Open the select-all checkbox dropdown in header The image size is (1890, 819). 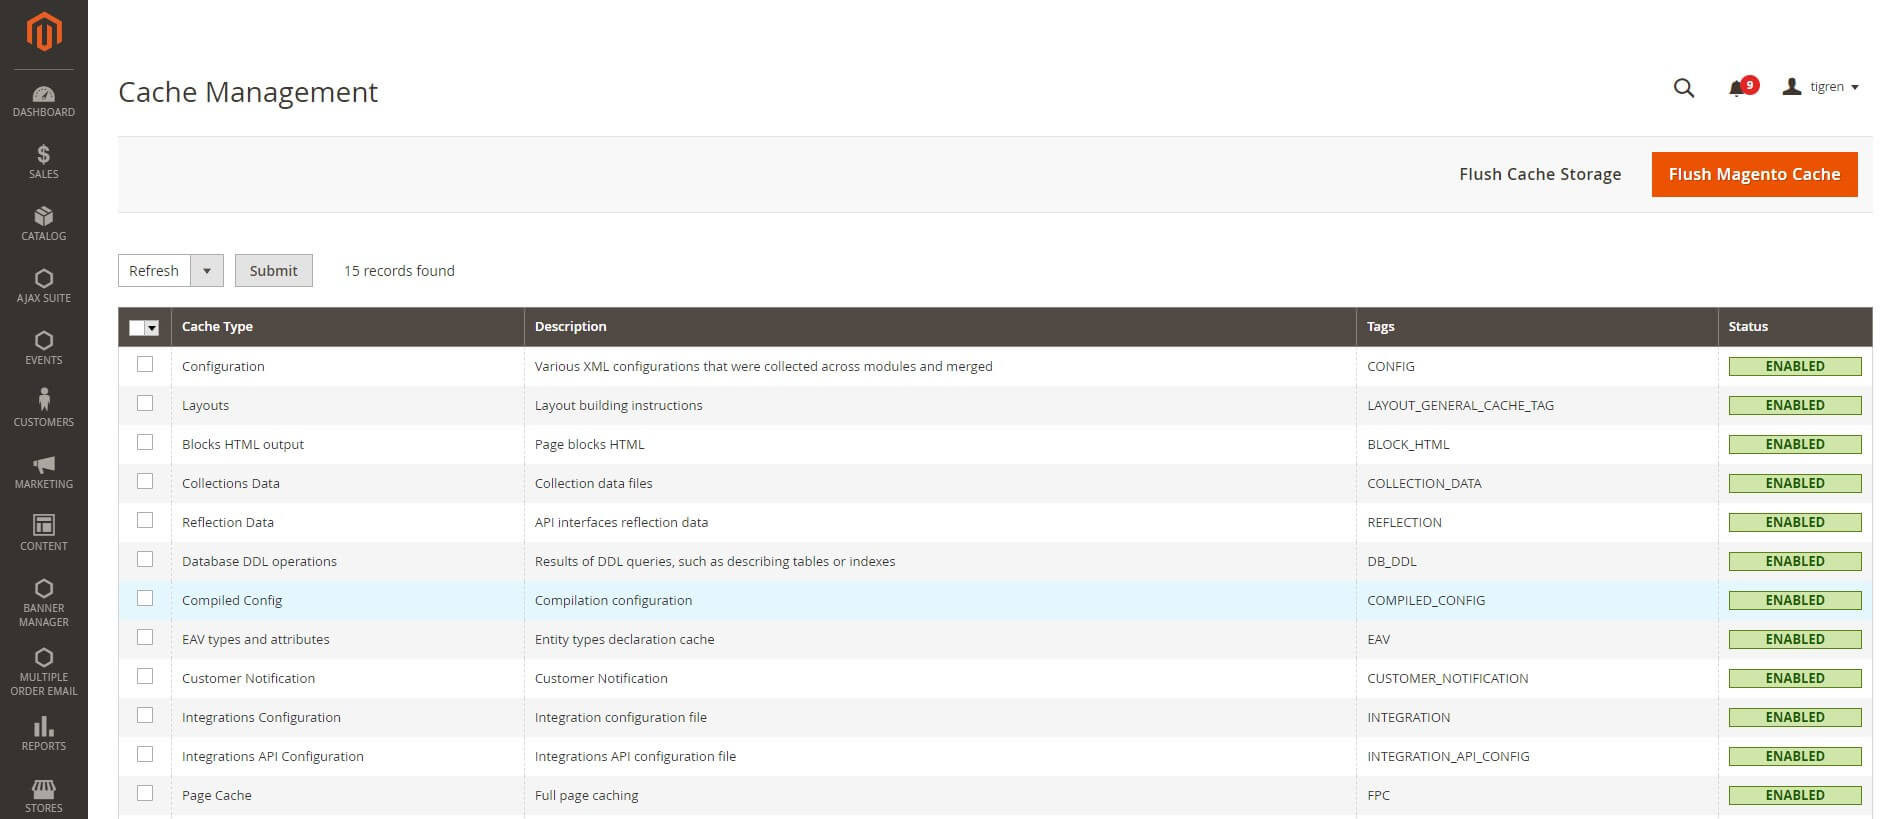click(x=152, y=328)
